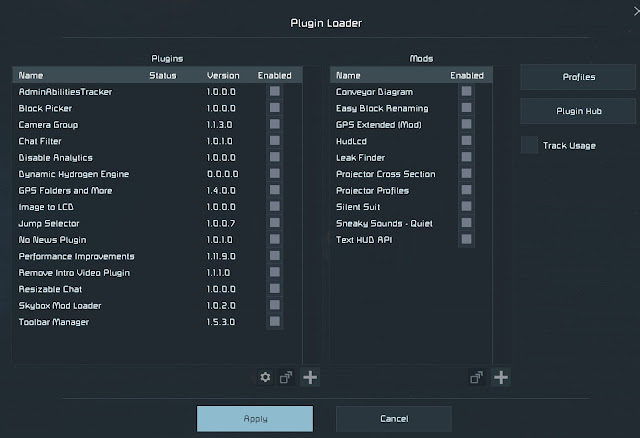Click the open-folder icon under the Mods list
This screenshot has height=438, width=640.
(x=476, y=377)
